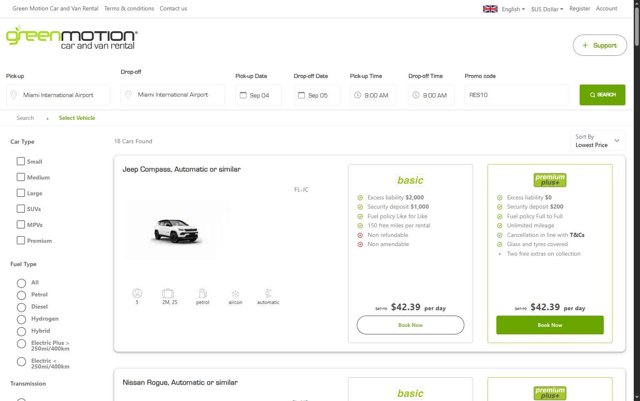Edit the Pick-up location field
Viewport: 640px width, 401px height.
coord(58,95)
